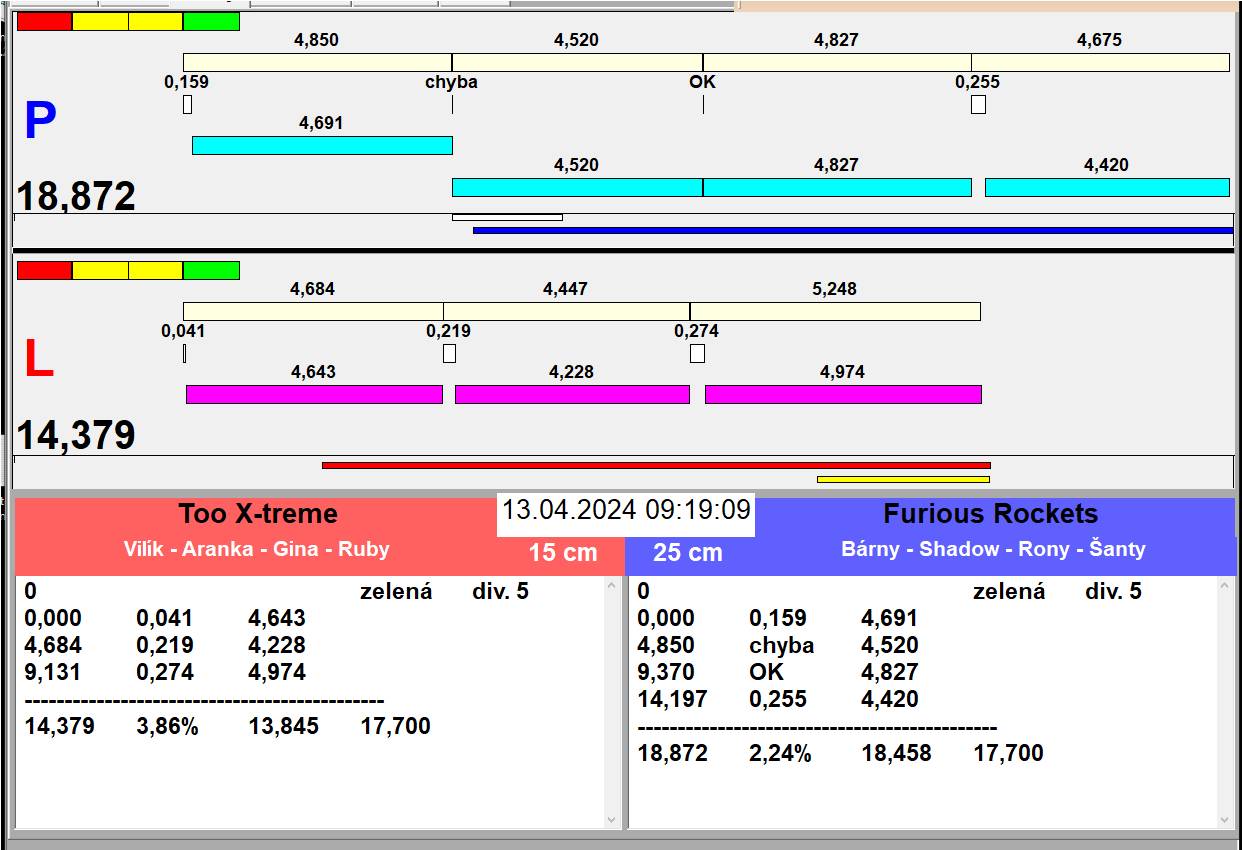Image resolution: width=1242 pixels, height=850 pixels.
Task: Click the Too X-treme team name header
Action: [x=258, y=514]
